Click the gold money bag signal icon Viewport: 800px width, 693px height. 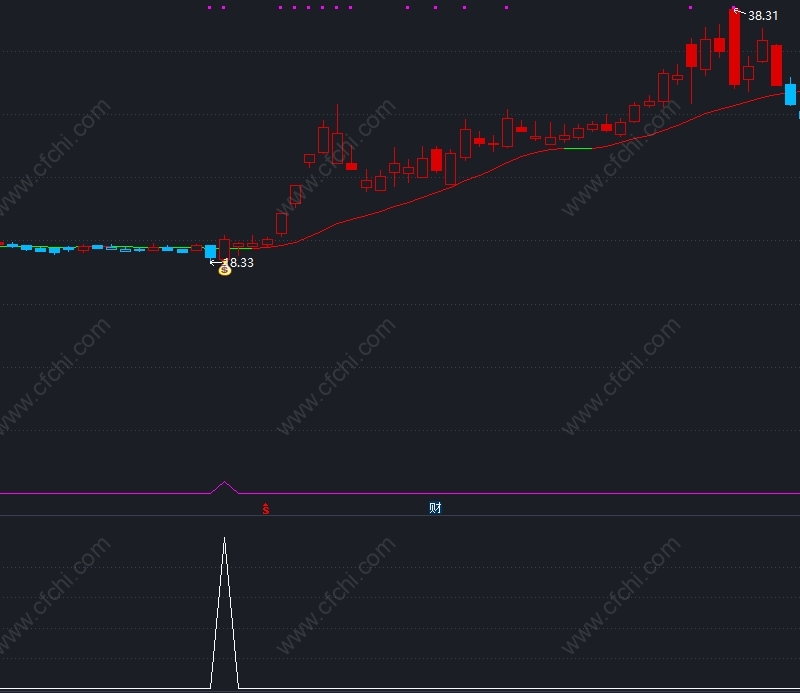(x=224, y=269)
